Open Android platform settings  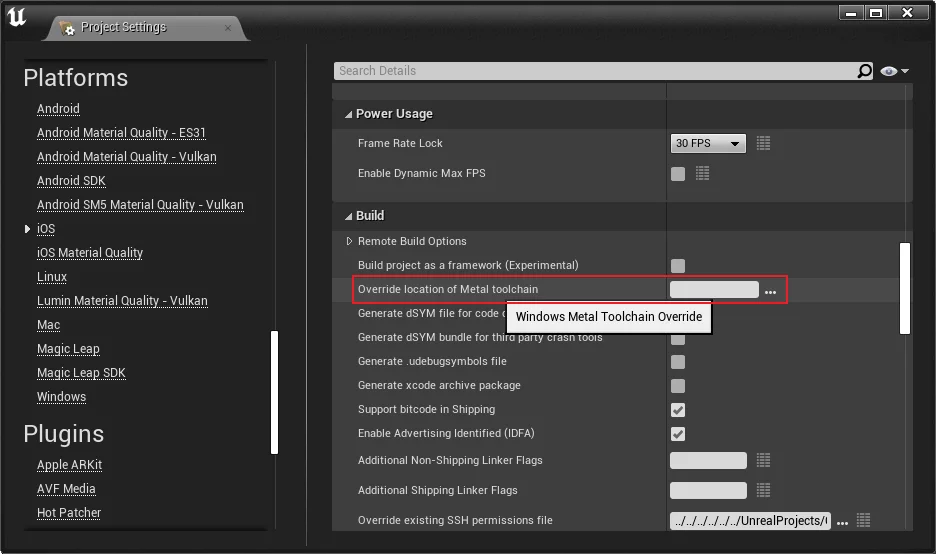click(58, 109)
